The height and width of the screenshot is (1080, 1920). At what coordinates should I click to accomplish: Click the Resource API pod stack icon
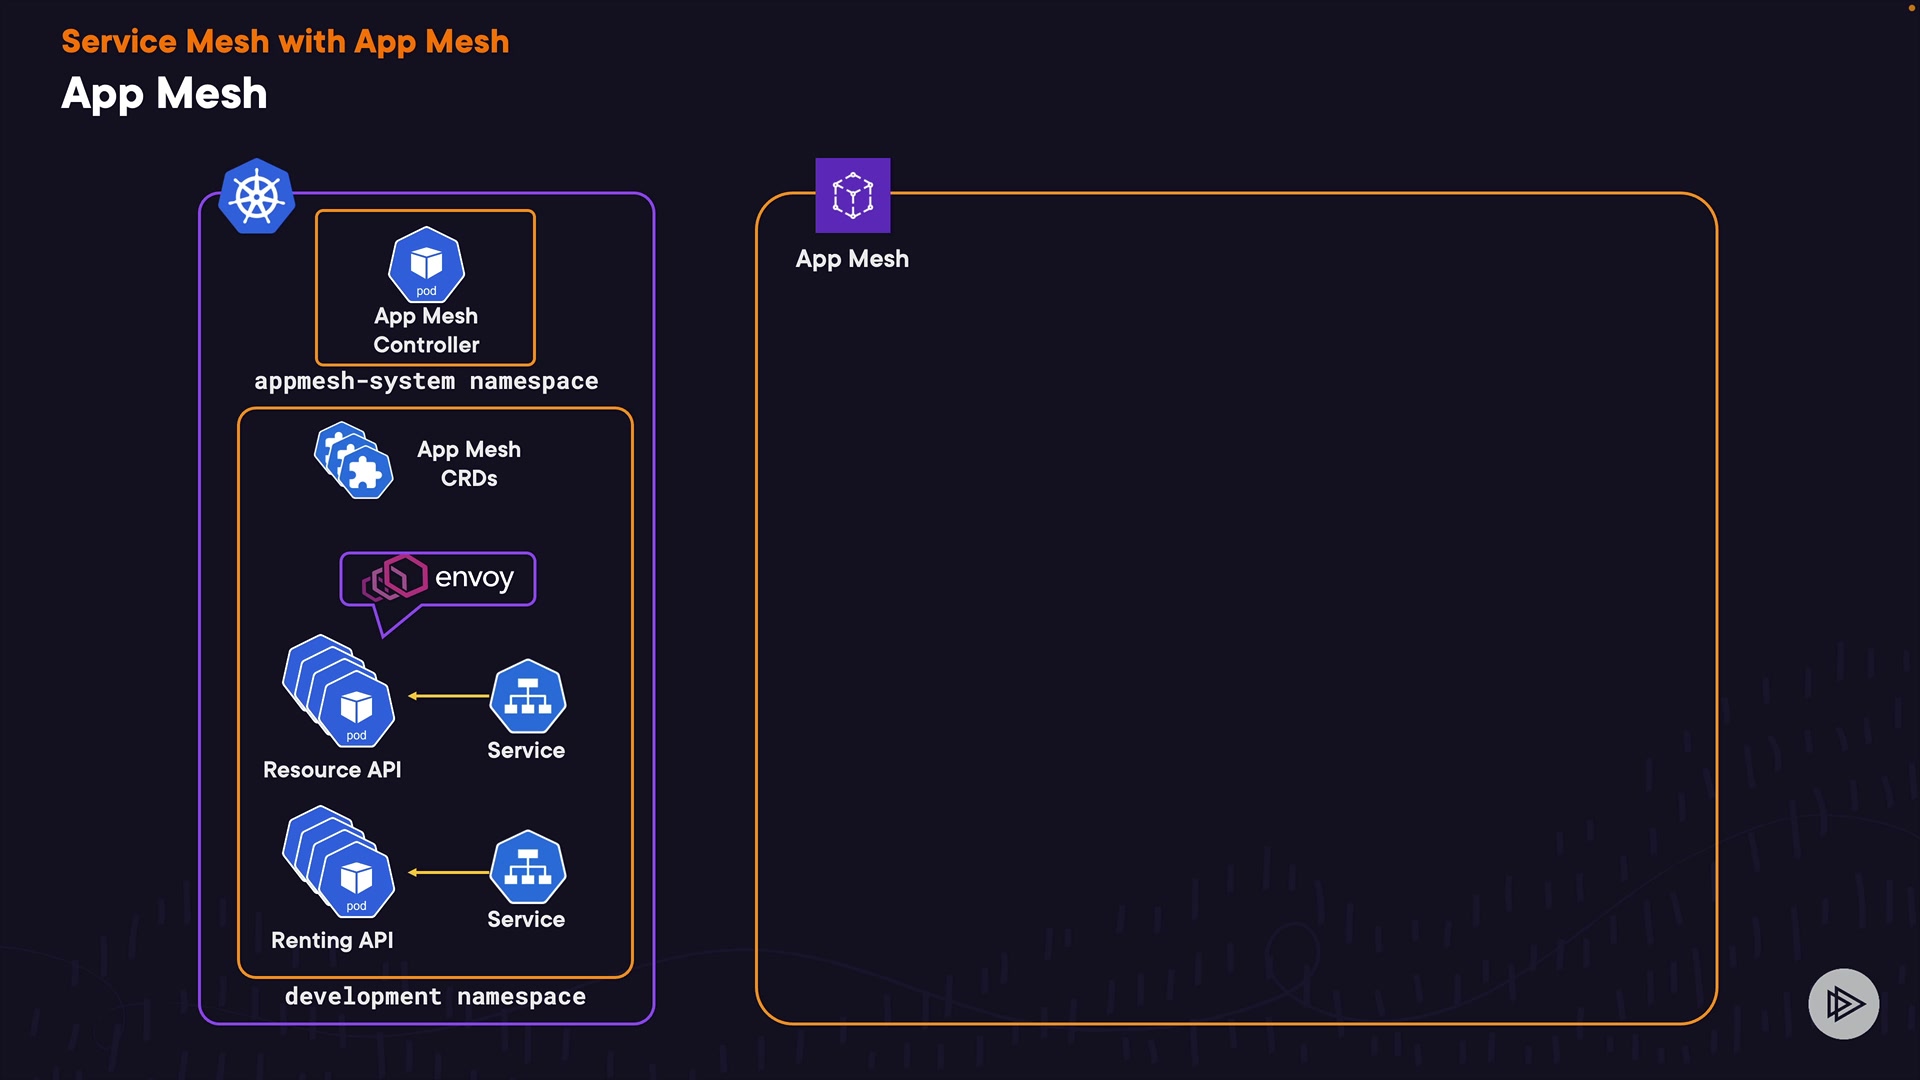click(339, 692)
